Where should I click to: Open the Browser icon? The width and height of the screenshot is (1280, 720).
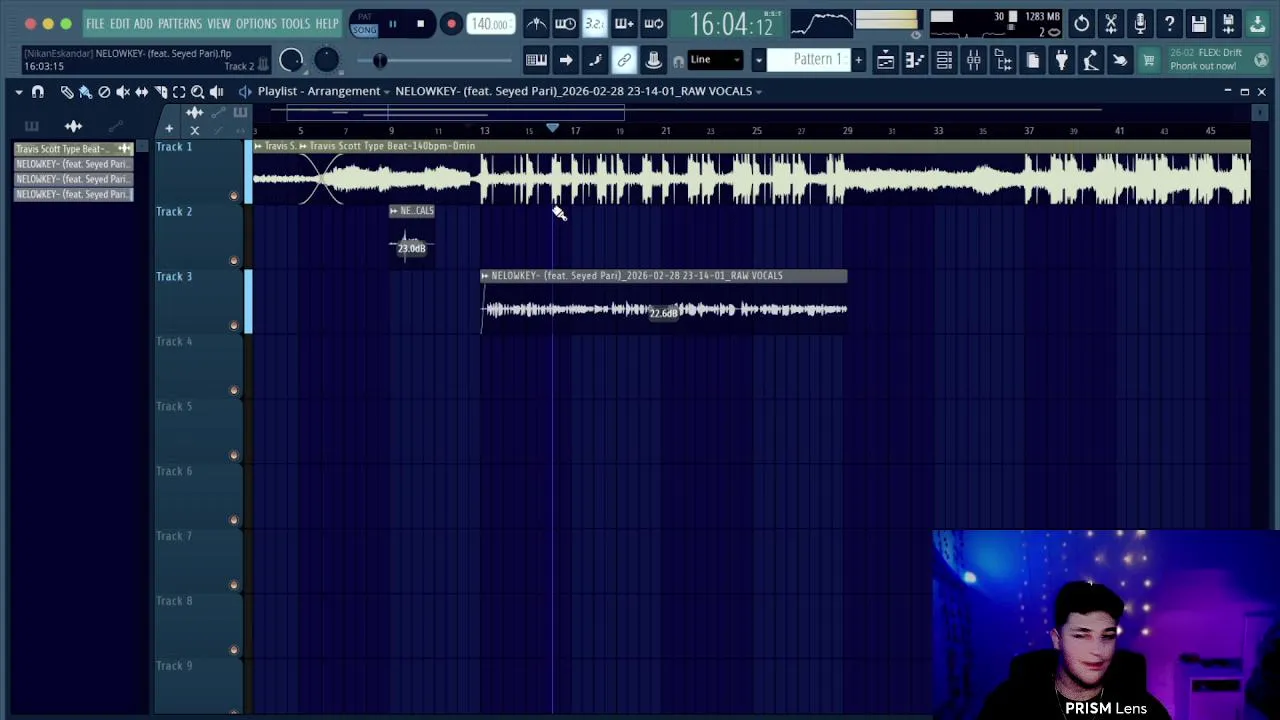click(x=1003, y=61)
